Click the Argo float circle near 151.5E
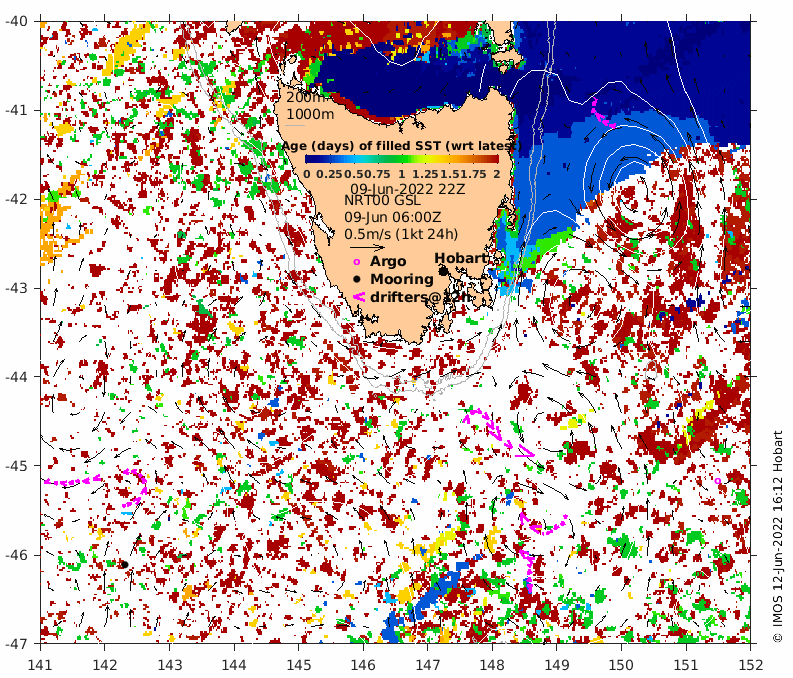The image size is (793, 678). [717, 481]
